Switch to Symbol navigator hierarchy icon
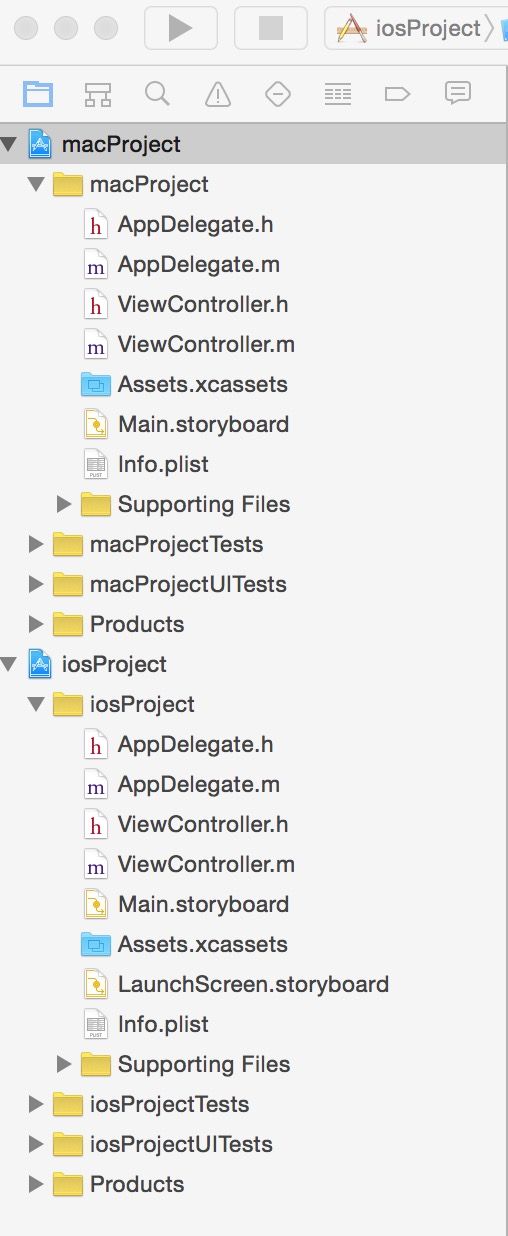 [98, 94]
